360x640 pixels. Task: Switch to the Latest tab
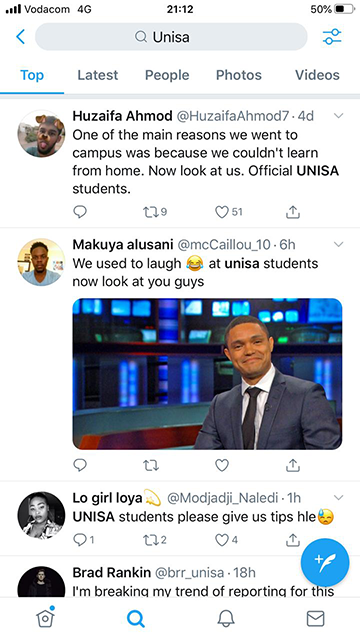click(98, 75)
